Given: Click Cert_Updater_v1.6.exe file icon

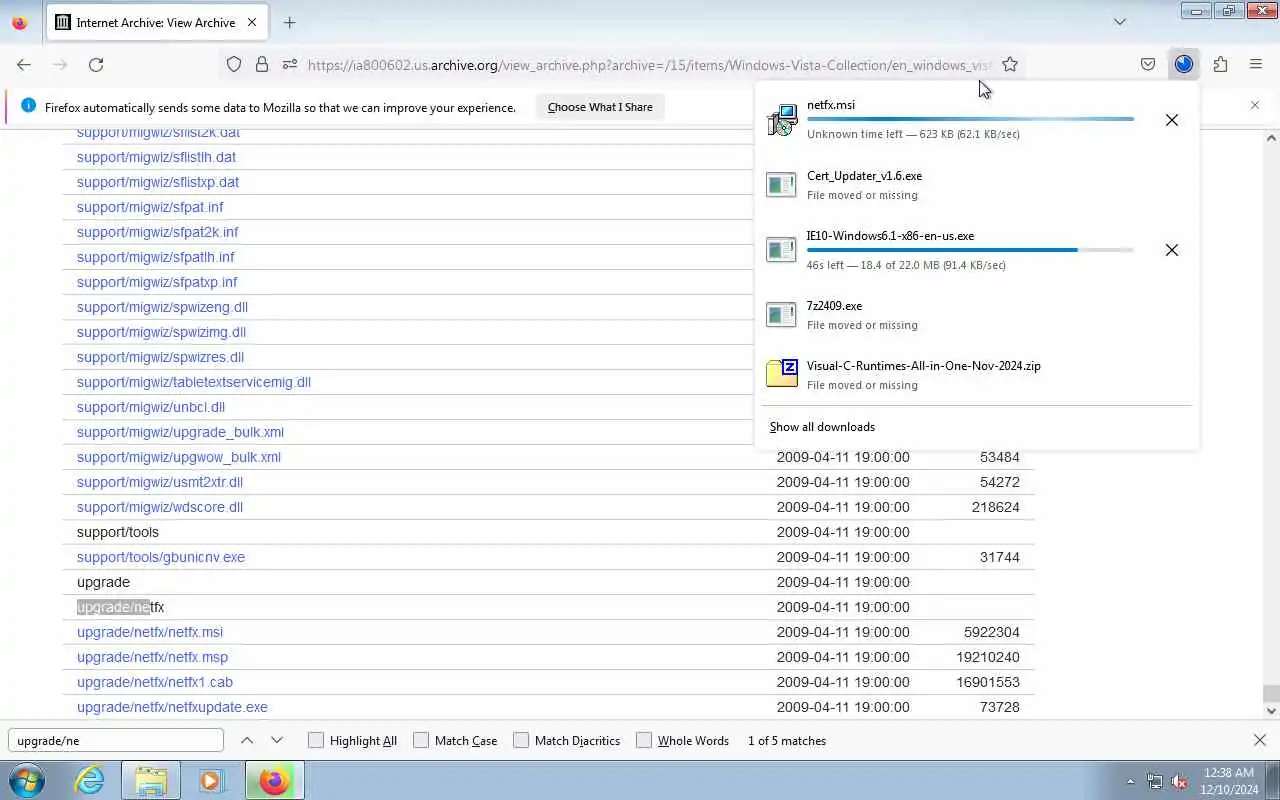Looking at the screenshot, I should coord(782,185).
